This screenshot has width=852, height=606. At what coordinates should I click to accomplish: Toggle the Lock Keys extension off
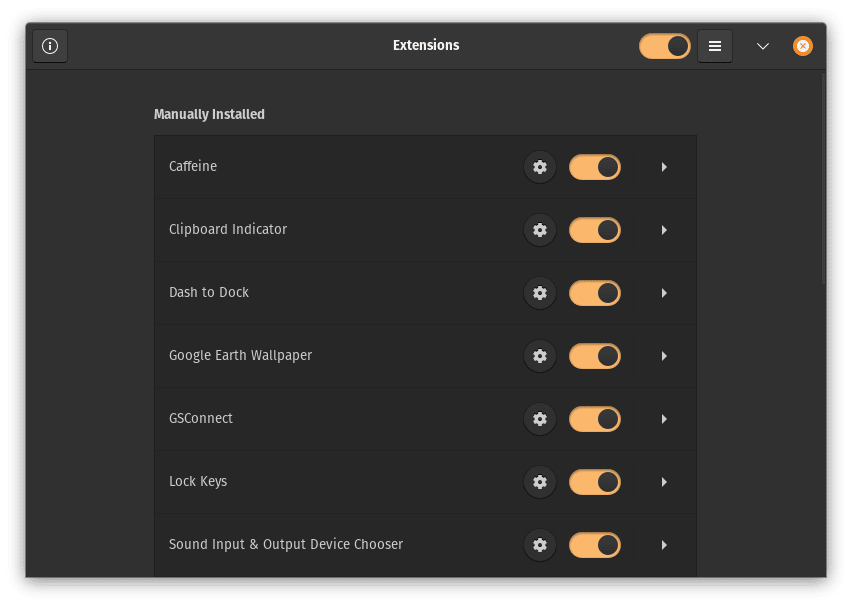click(594, 482)
